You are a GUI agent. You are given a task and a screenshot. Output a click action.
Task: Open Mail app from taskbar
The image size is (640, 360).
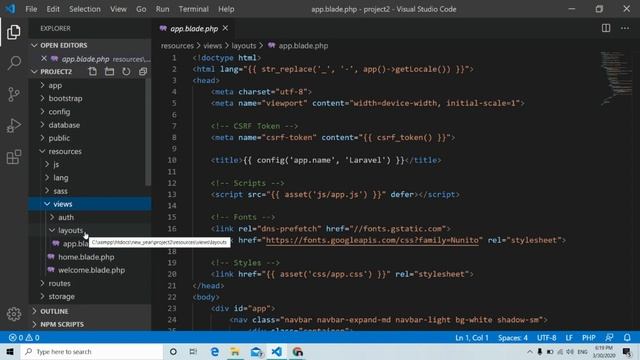pyautogui.click(x=256, y=351)
